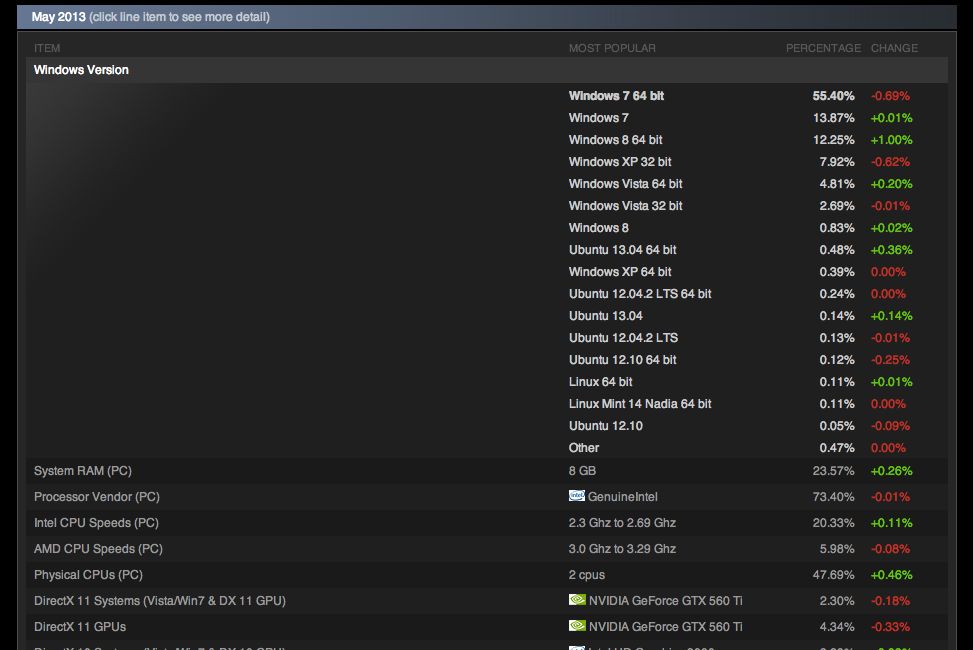The width and height of the screenshot is (973, 650).
Task: Click the 3.0 Ghz to 3.29 Ghz value
Action: (622, 549)
